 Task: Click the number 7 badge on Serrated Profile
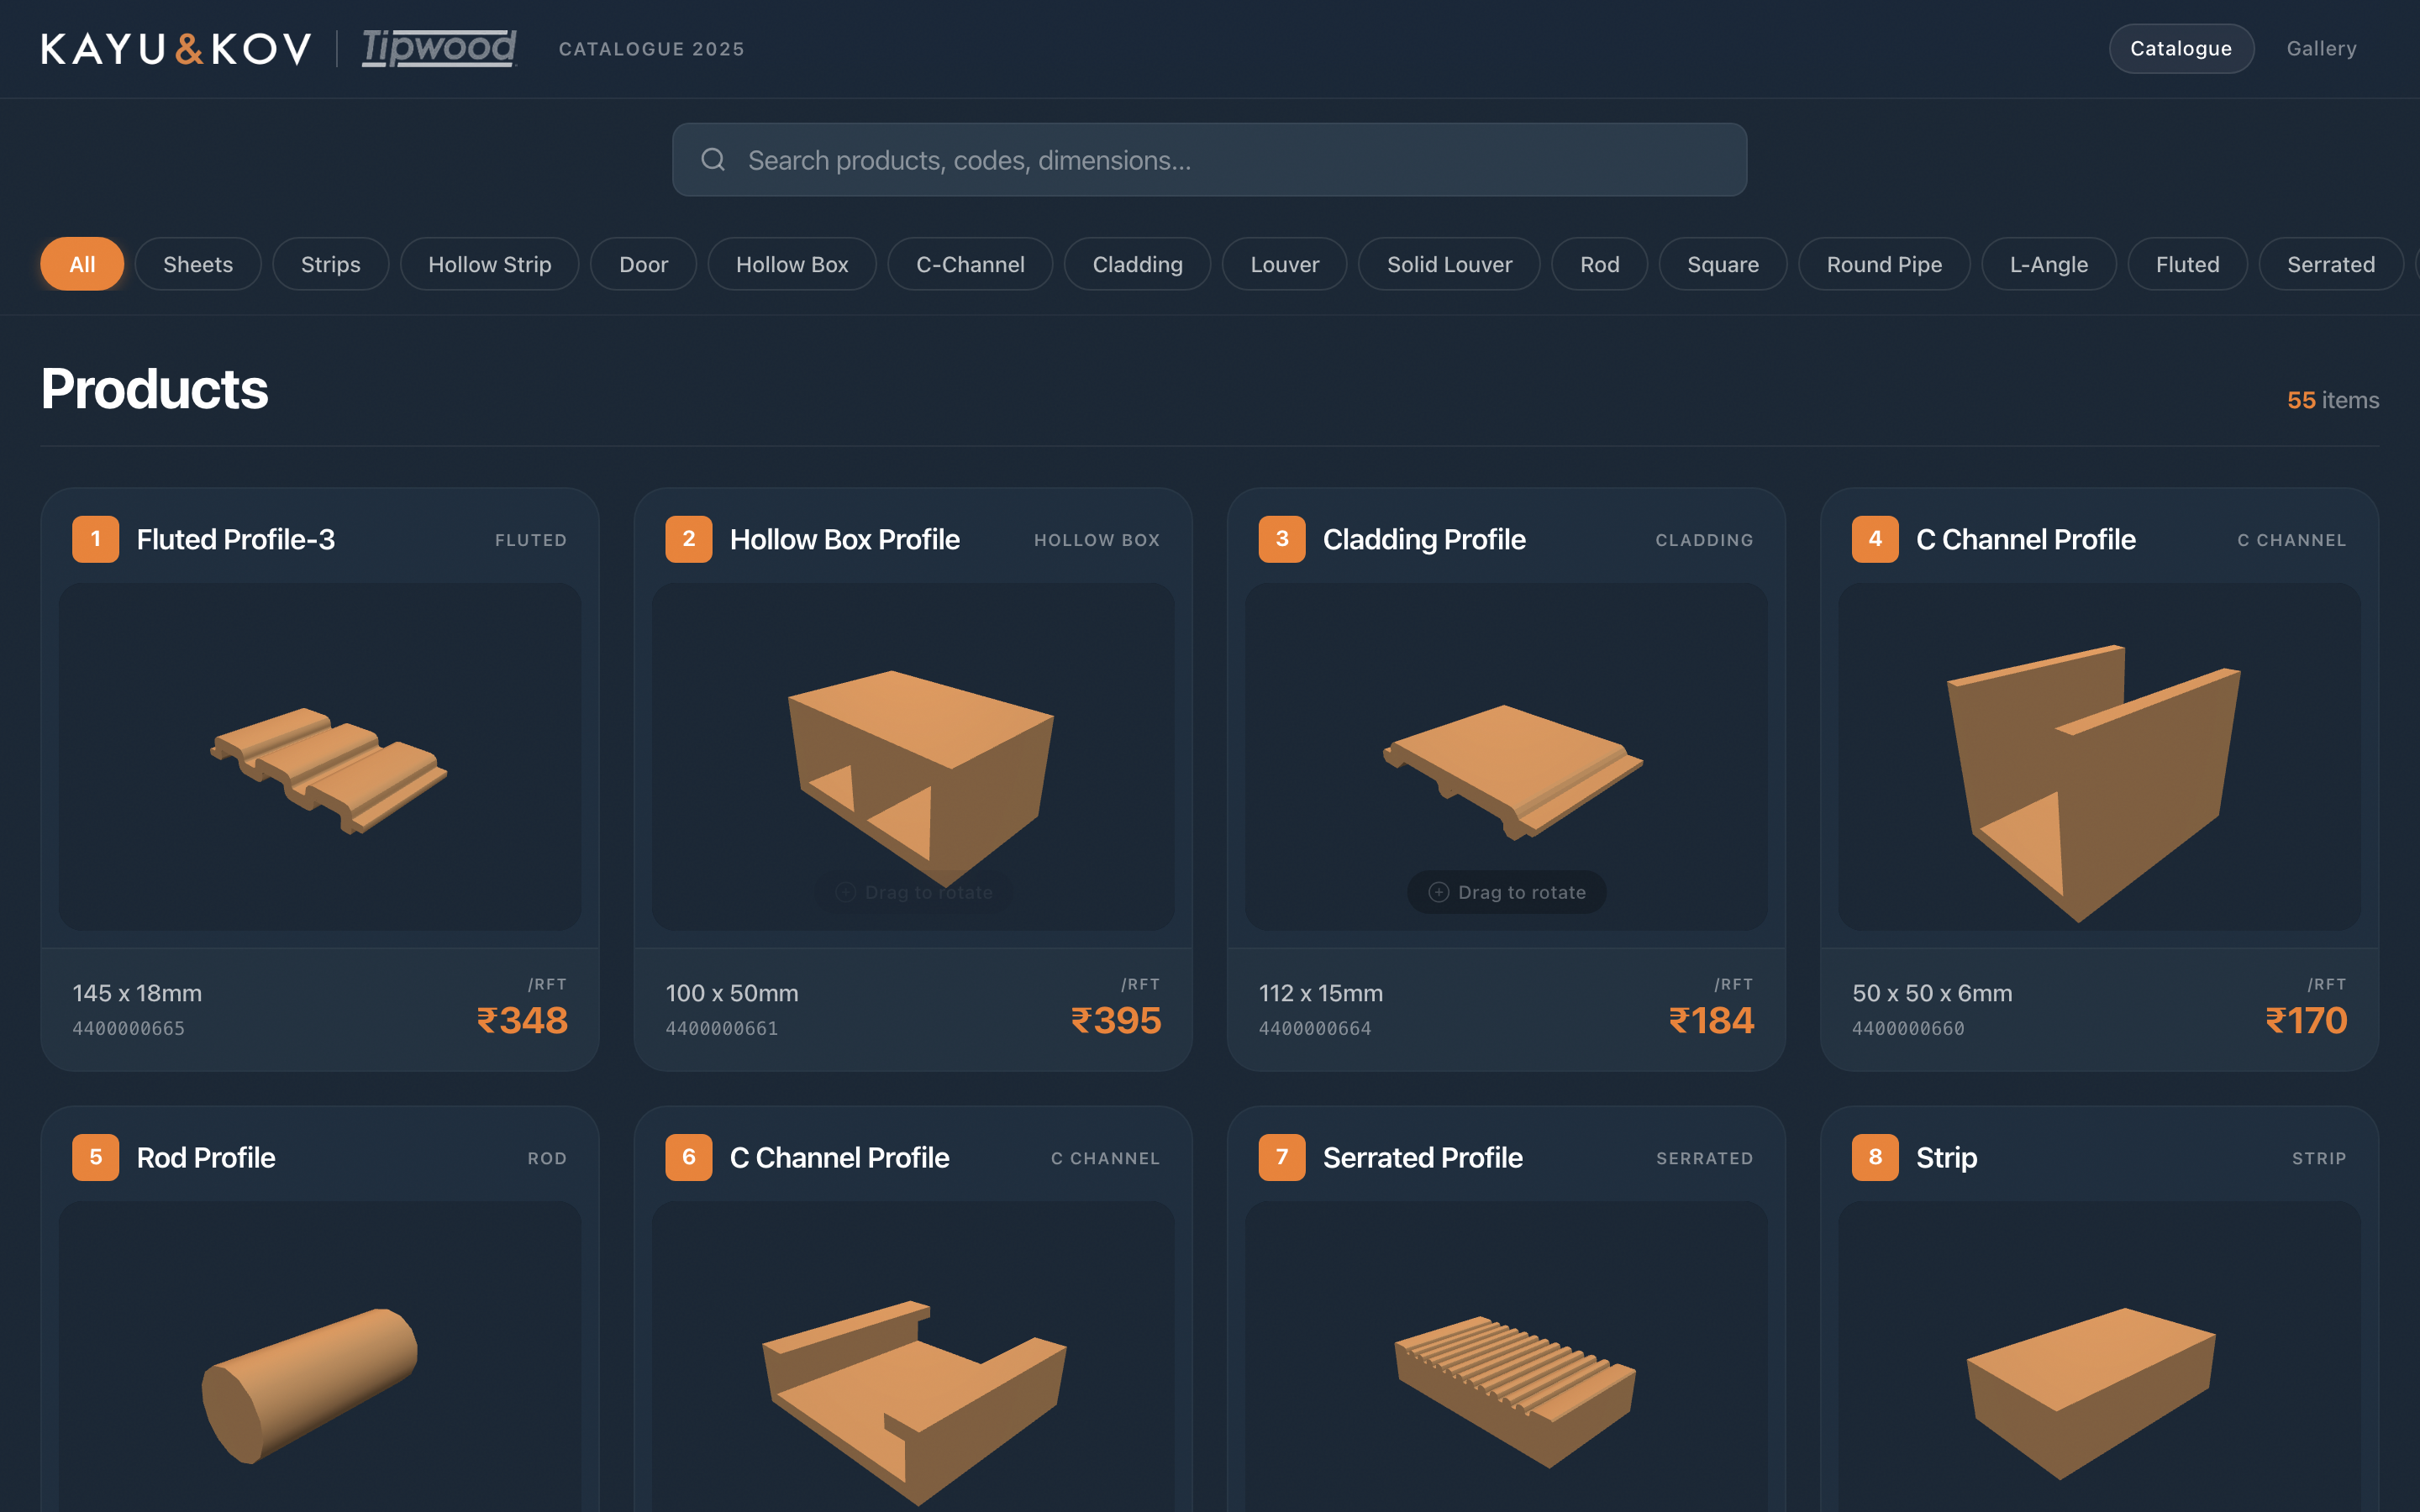tap(1282, 1157)
